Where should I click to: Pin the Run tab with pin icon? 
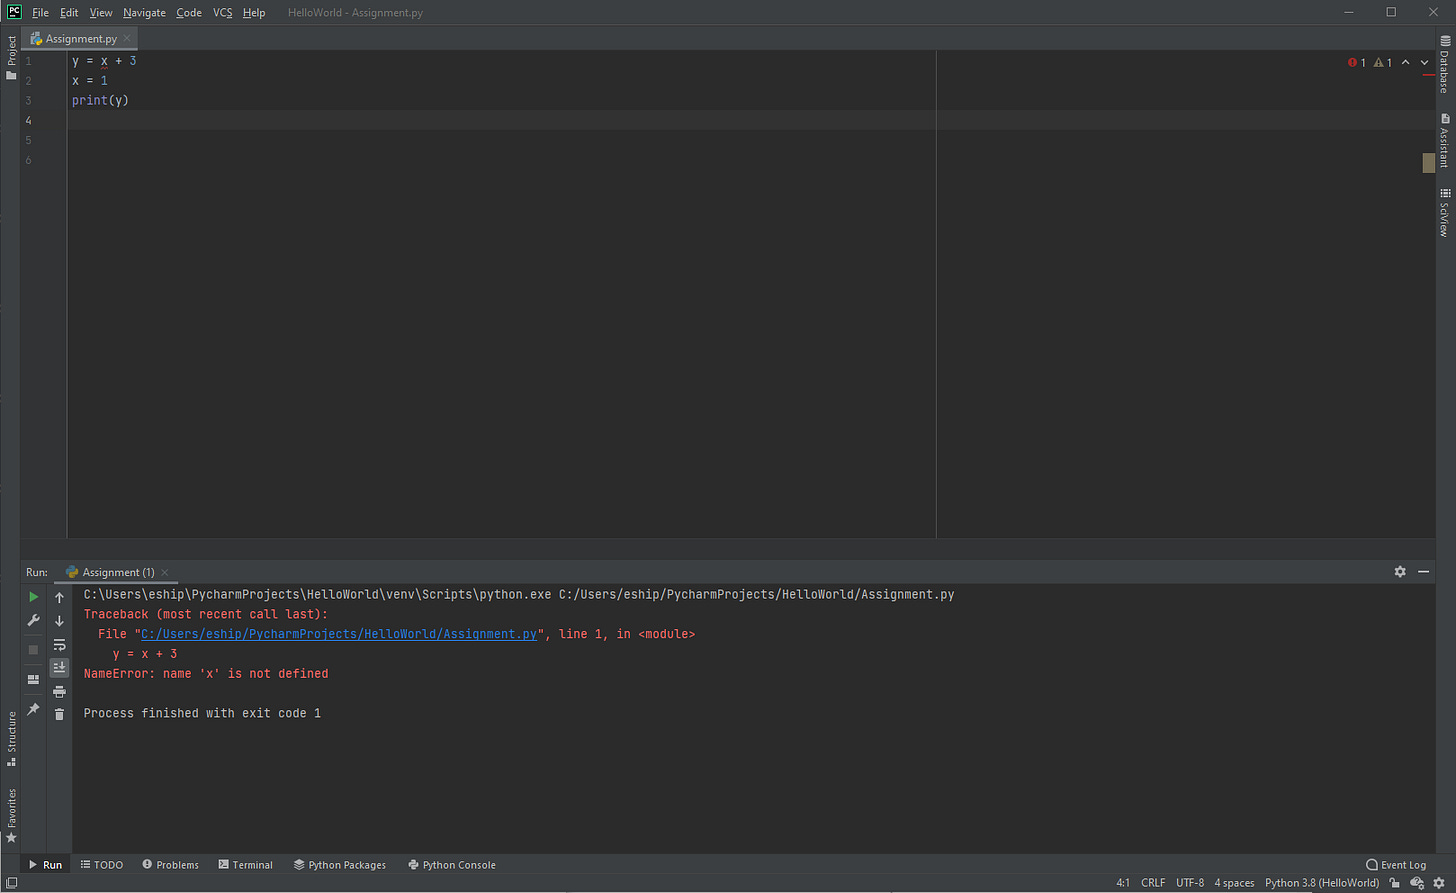[x=33, y=709]
